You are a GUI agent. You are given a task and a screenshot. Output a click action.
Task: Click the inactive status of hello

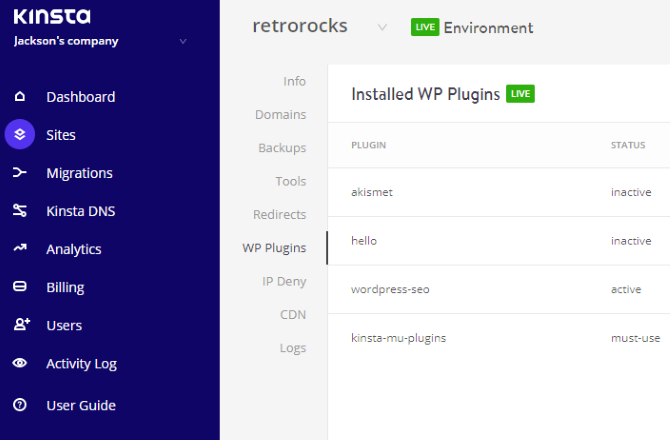click(631, 241)
